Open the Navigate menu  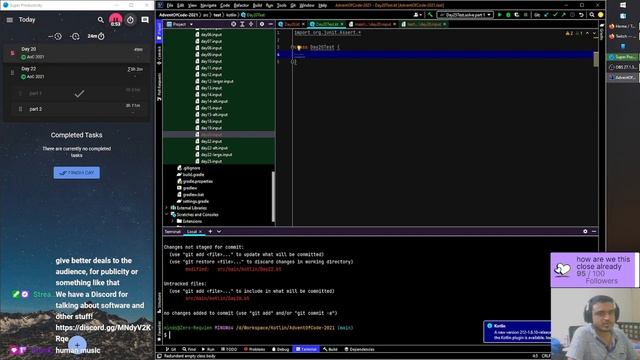pyautogui.click(x=208, y=5)
